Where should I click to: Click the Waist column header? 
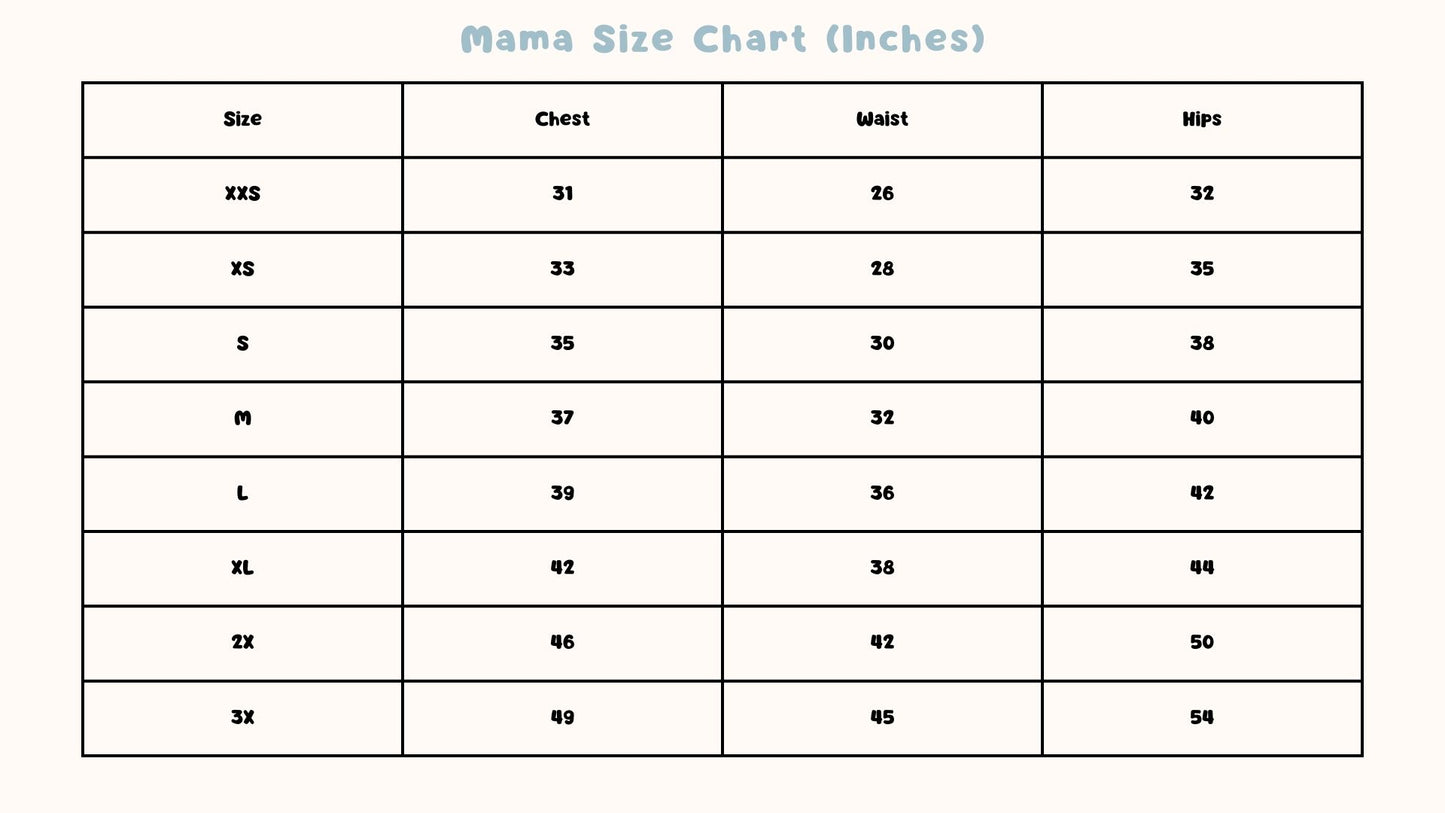[882, 119]
